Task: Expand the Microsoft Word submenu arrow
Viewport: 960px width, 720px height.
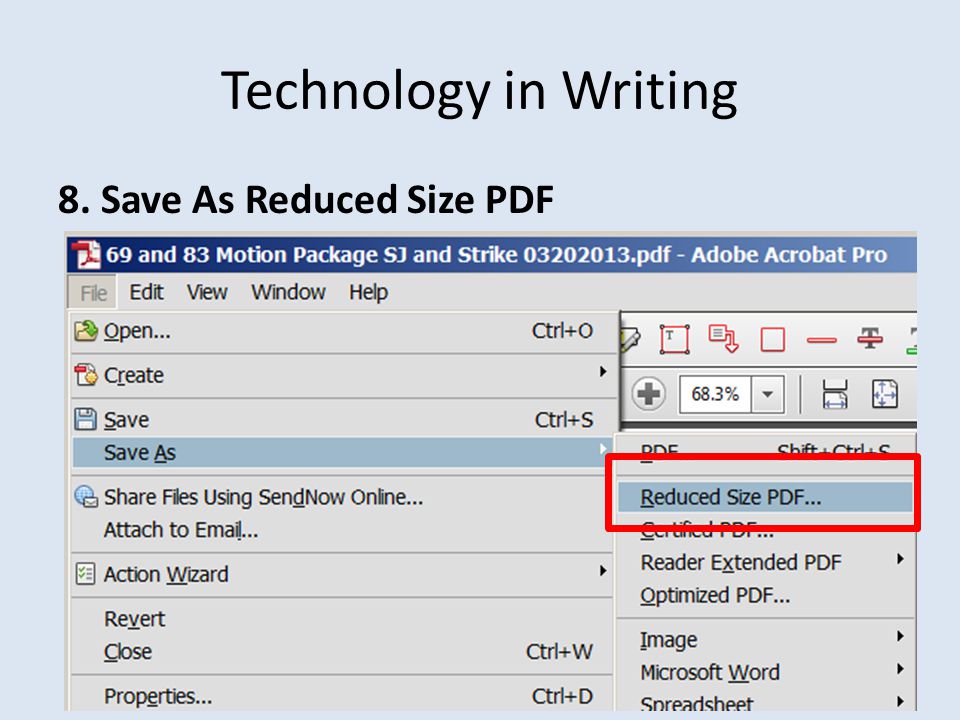Action: (900, 669)
